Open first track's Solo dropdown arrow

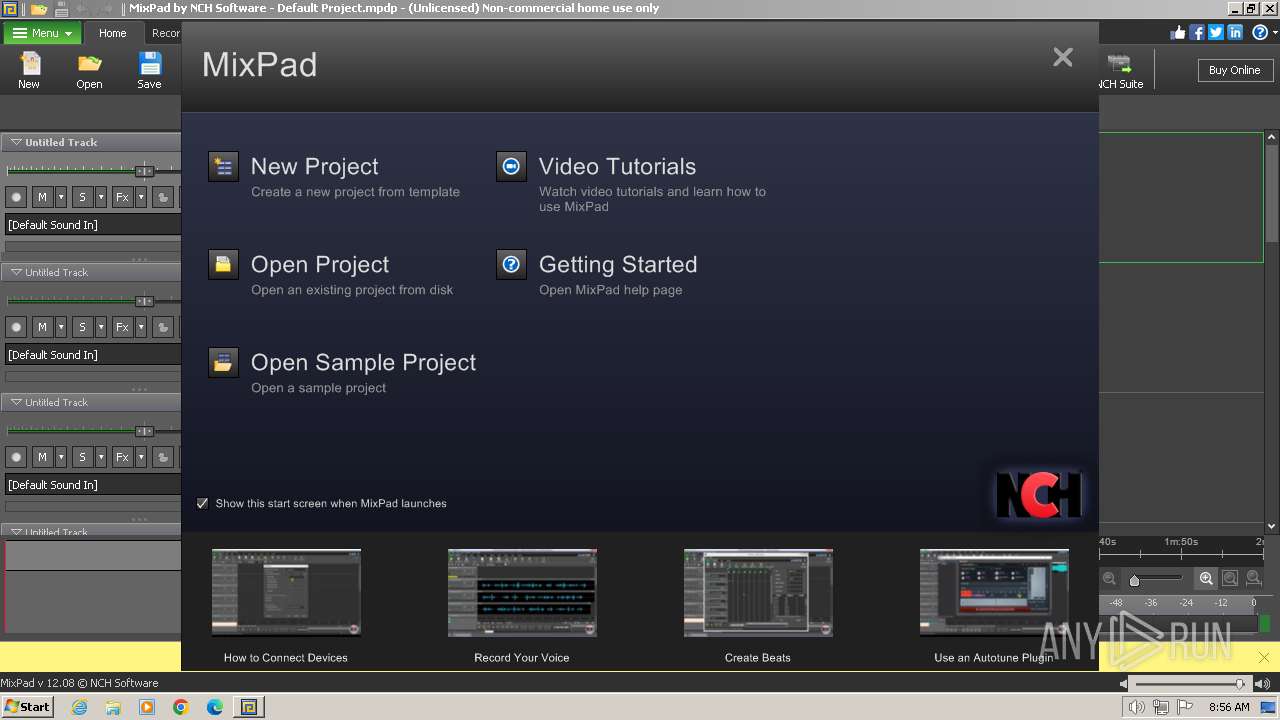(101, 197)
